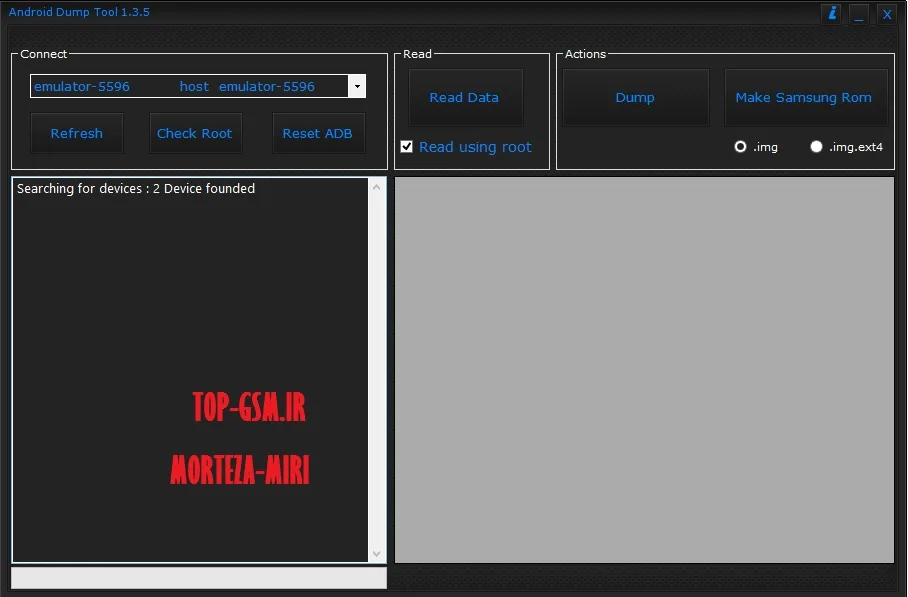
Task: Click the Check Root button
Action: (x=195, y=133)
